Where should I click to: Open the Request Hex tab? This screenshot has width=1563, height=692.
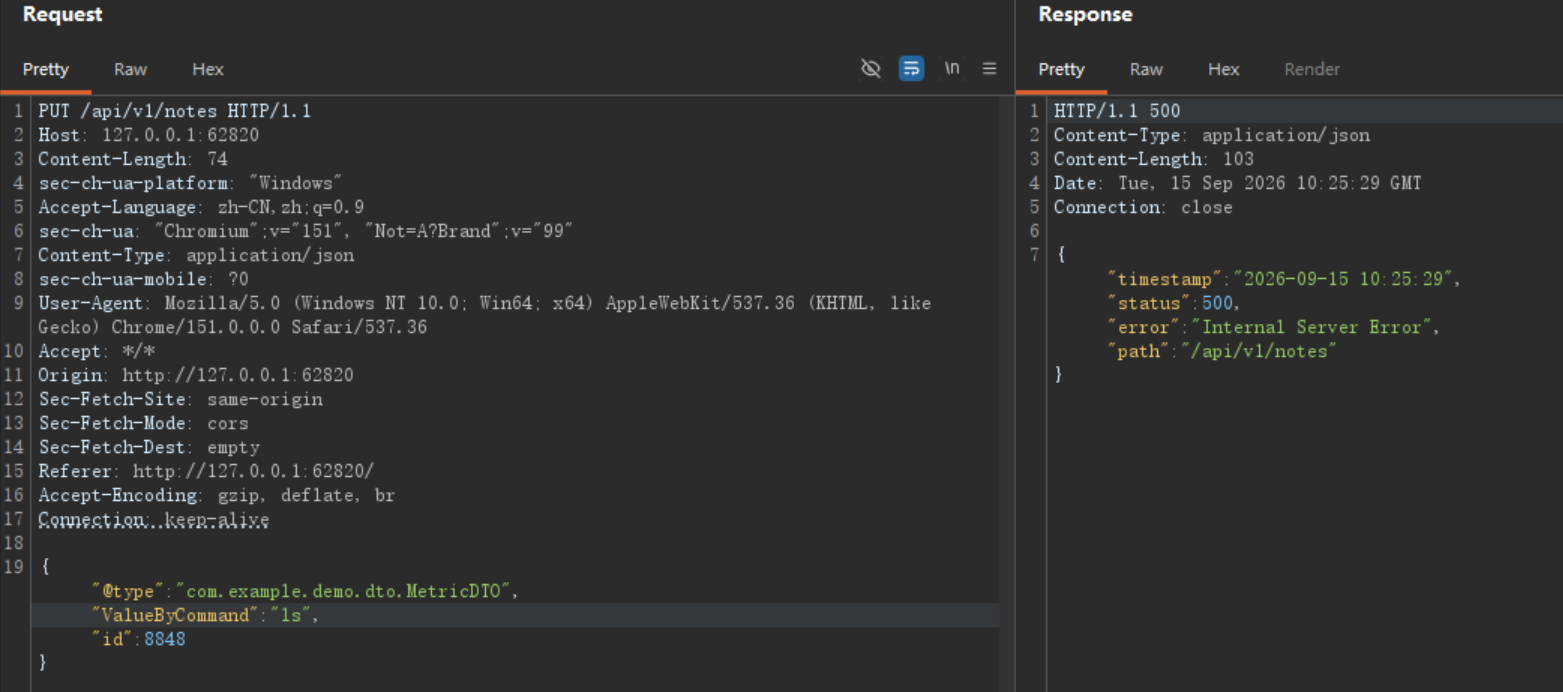tap(208, 69)
